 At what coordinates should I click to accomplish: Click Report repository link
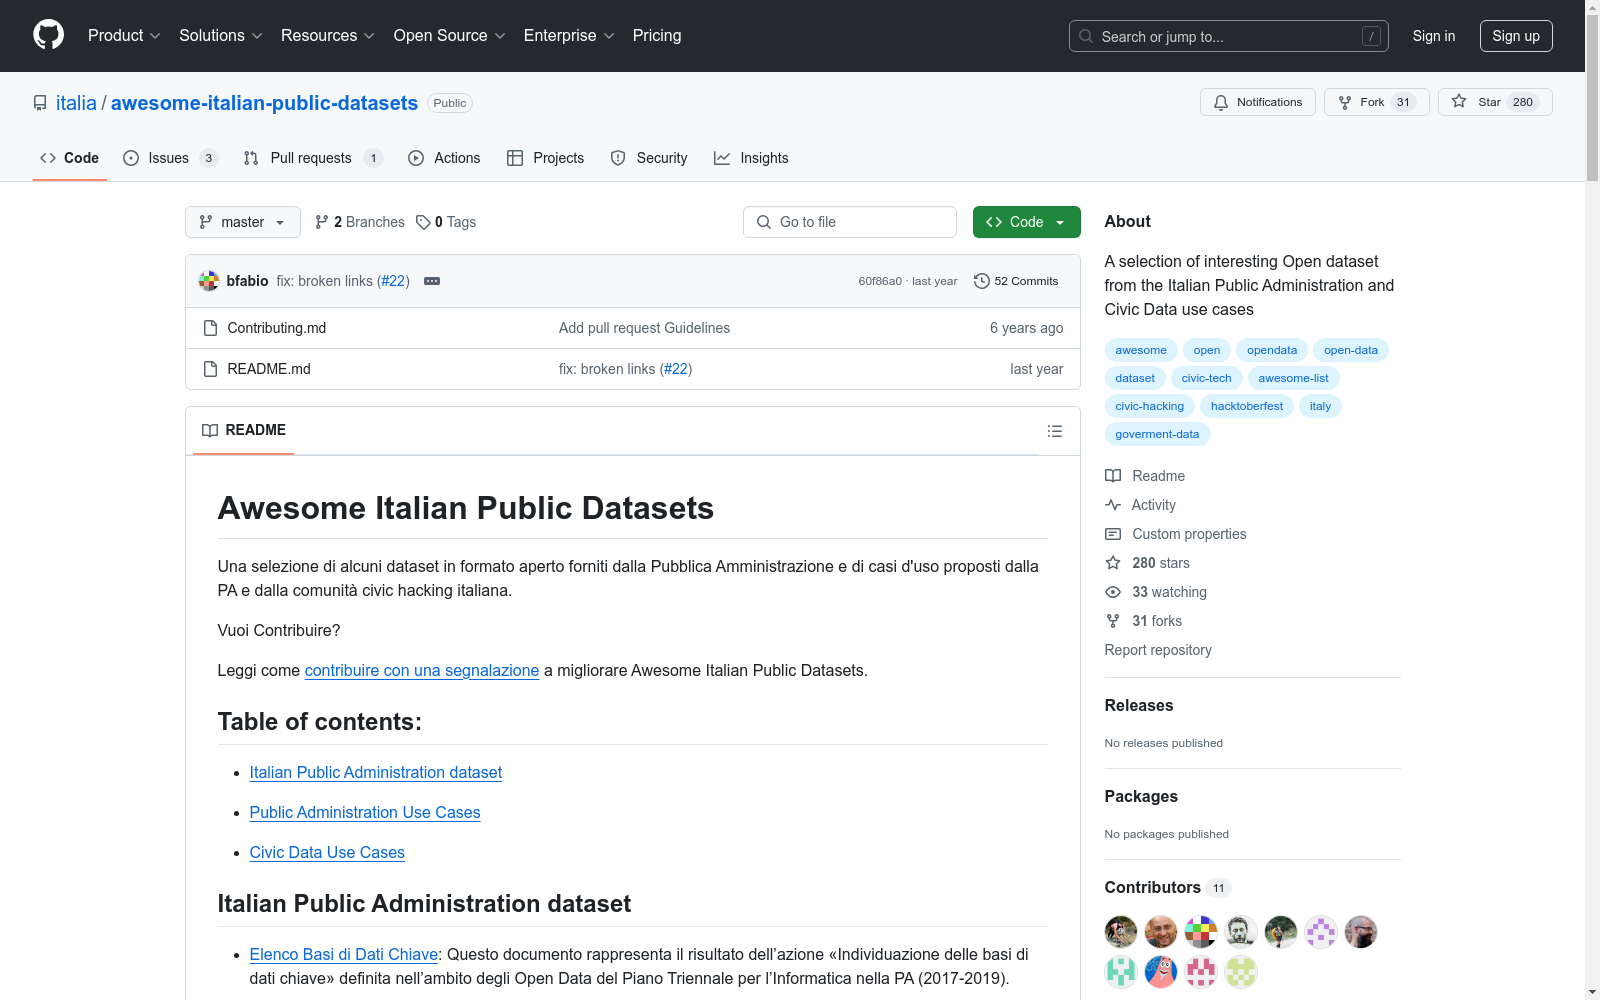[x=1158, y=650]
